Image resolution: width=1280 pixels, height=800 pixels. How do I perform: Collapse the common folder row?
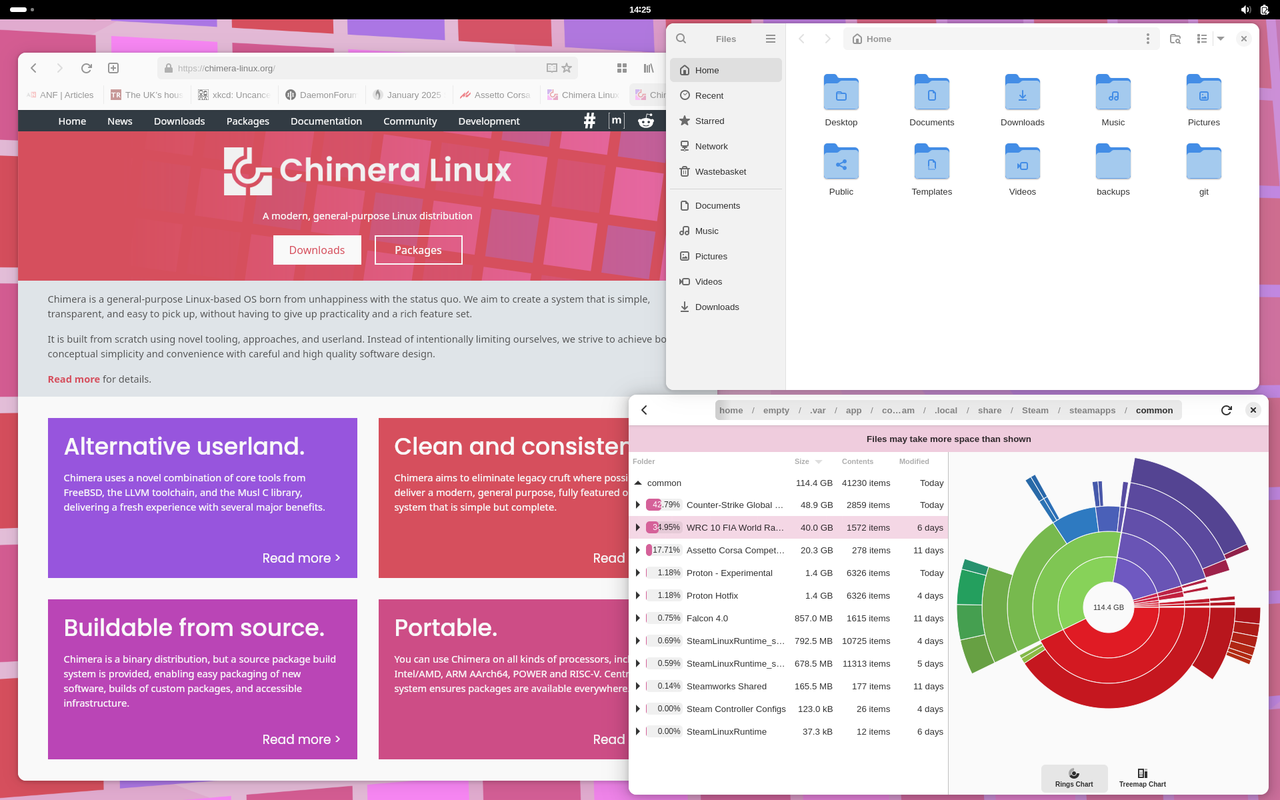[638, 483]
